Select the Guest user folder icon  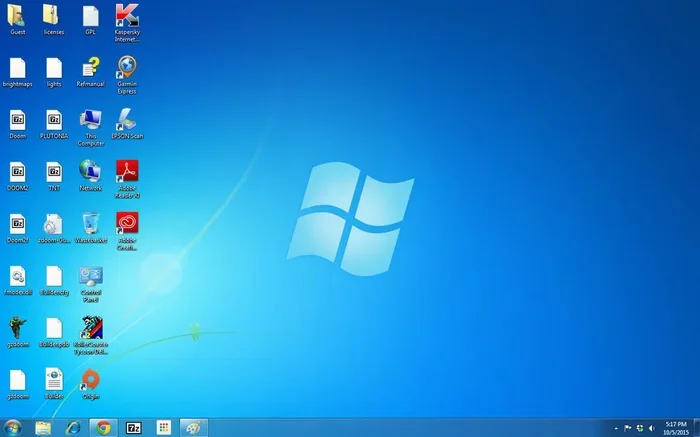17,16
